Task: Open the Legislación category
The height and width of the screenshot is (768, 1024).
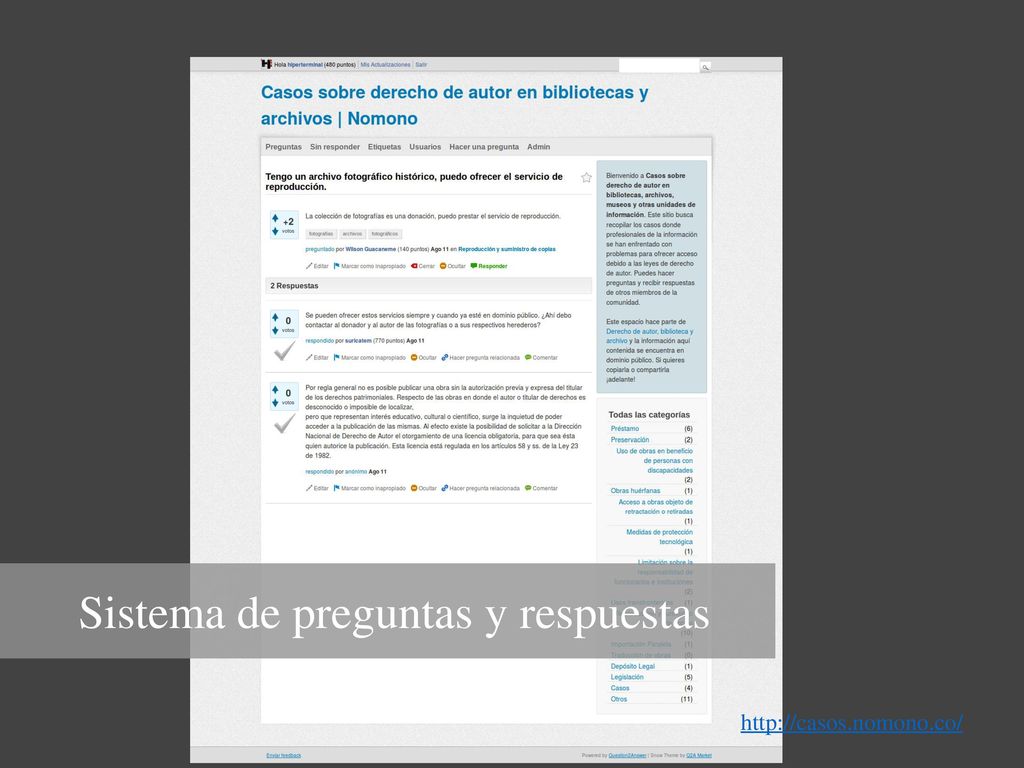Action: (x=627, y=677)
